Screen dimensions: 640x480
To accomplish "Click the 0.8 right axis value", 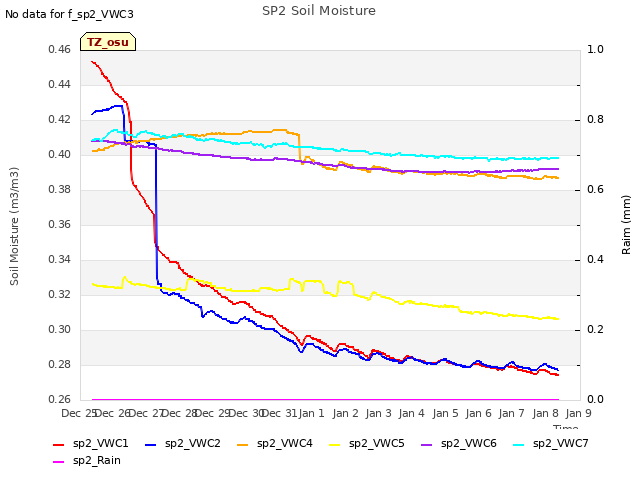I will pyautogui.click(x=595, y=120).
